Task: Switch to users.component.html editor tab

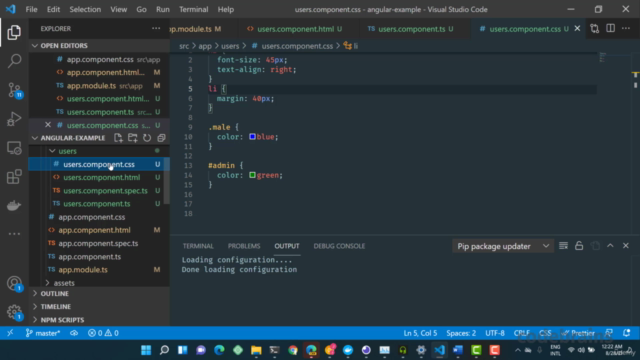Action: tap(295, 29)
